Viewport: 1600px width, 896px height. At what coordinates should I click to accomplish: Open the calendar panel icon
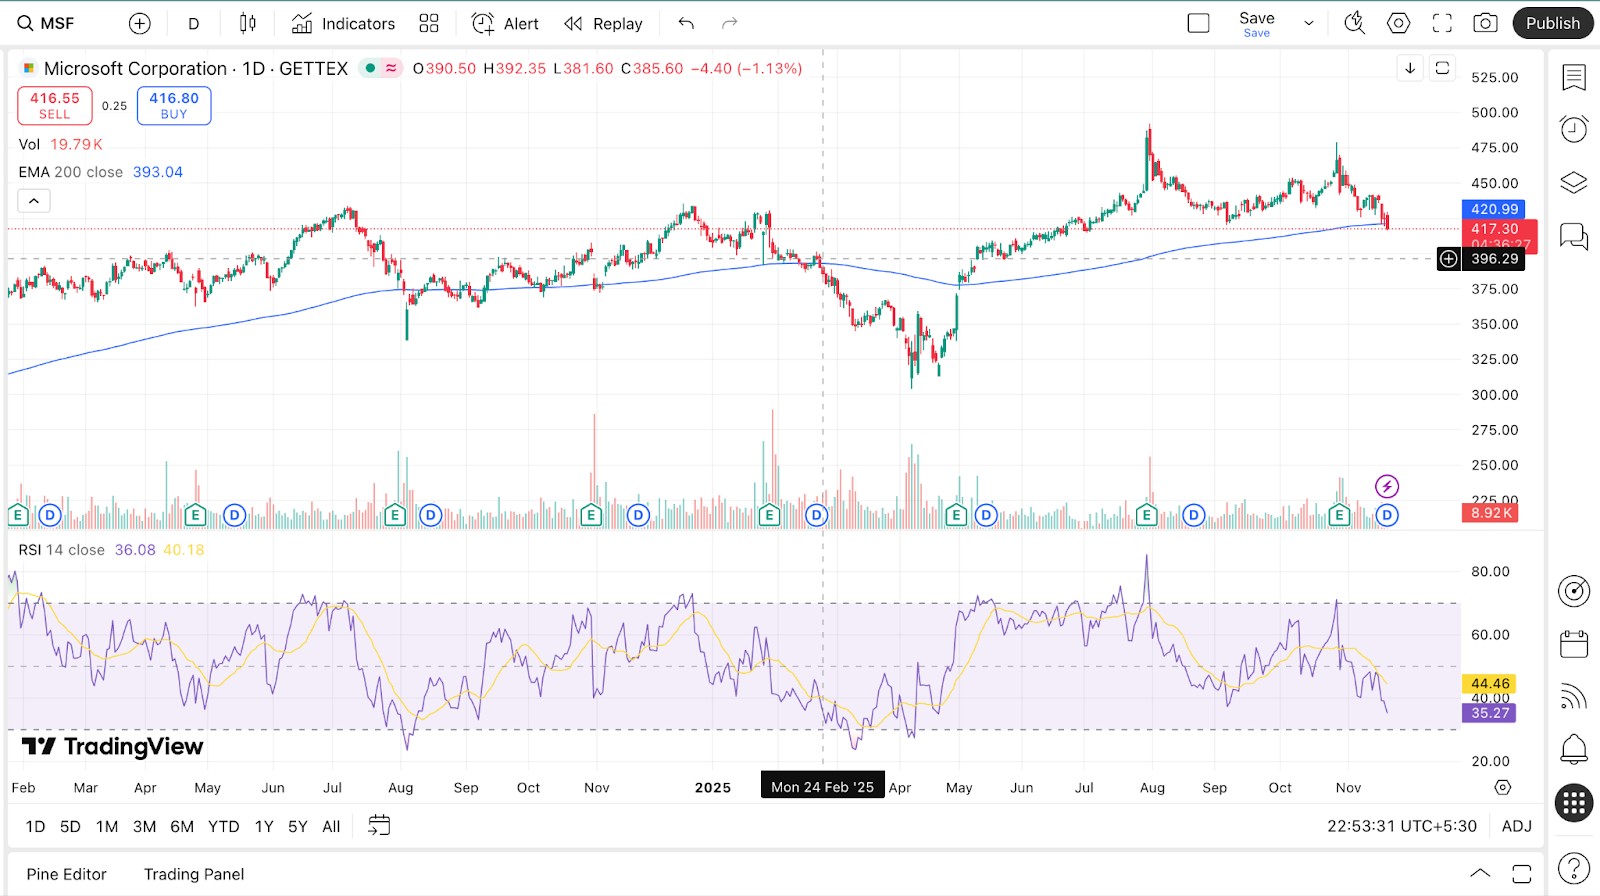pyautogui.click(x=1574, y=643)
